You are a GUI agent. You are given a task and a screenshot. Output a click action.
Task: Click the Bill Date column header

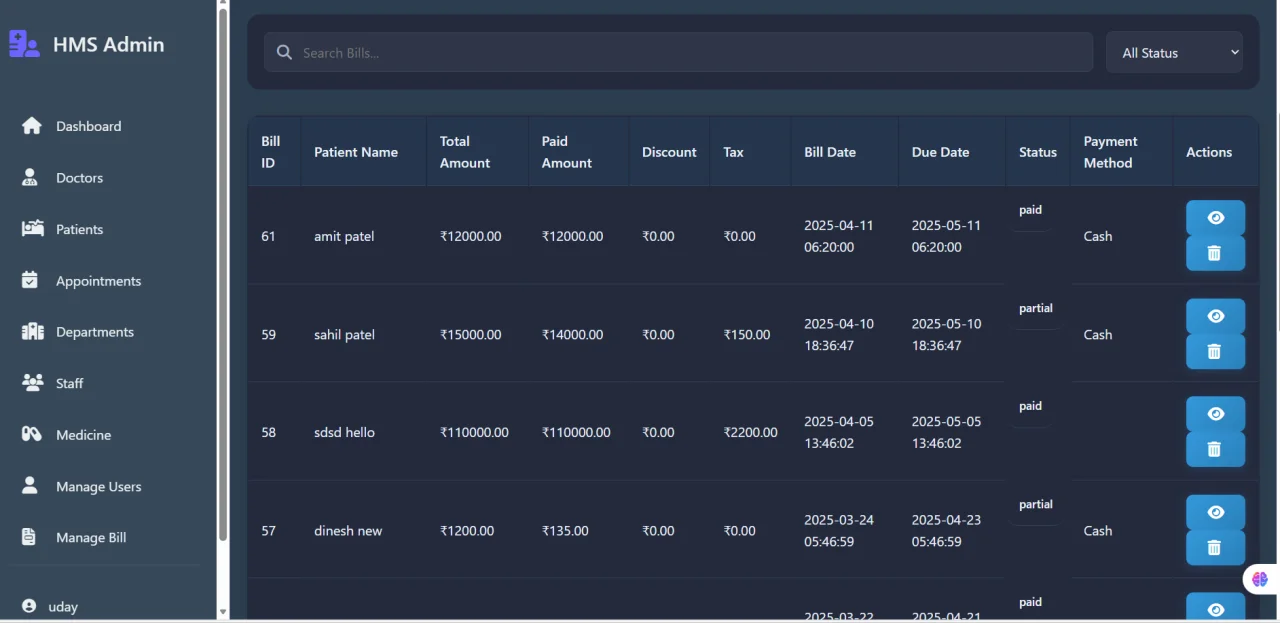point(844,152)
